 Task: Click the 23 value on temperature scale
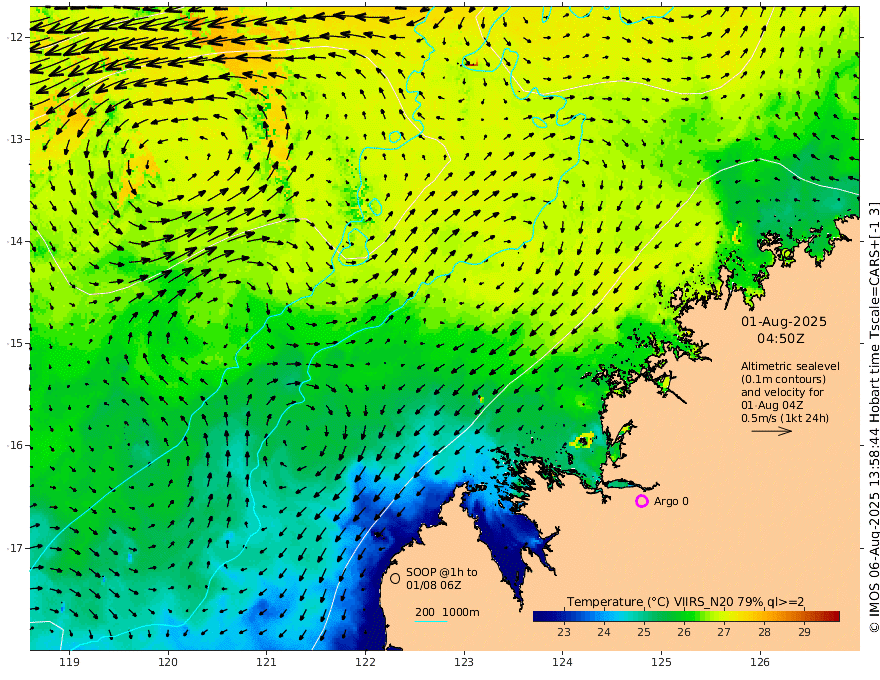pyautogui.click(x=563, y=632)
